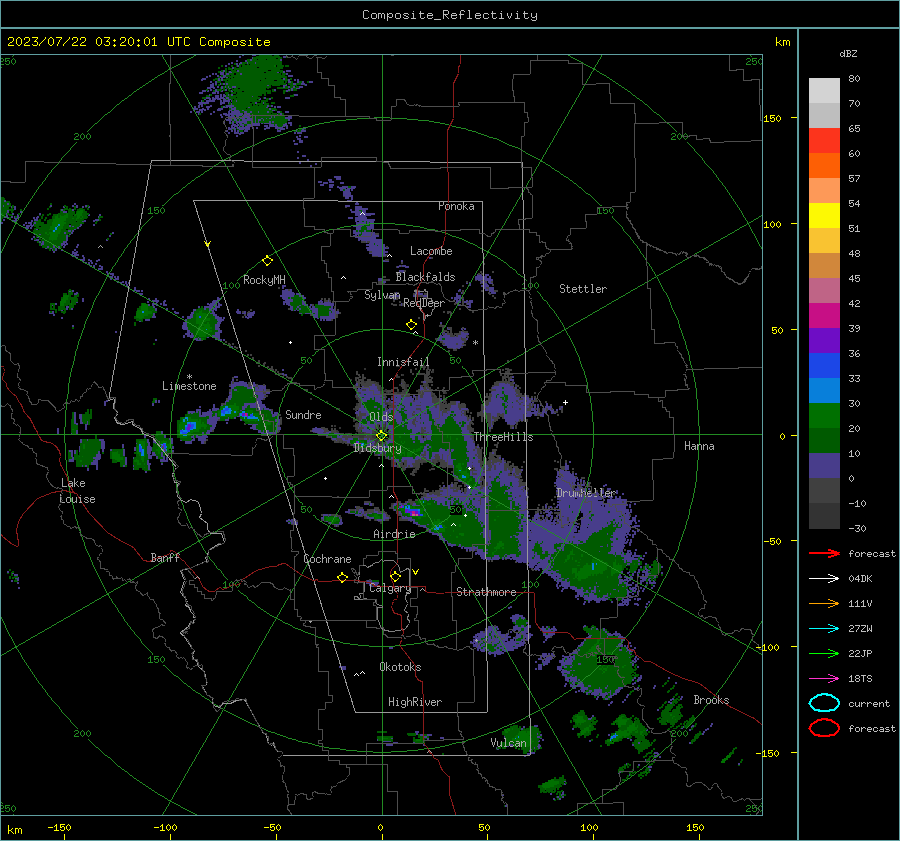Click the yellow diamond marker above Calgary
Viewport: 900px width, 841px height.
click(395, 576)
